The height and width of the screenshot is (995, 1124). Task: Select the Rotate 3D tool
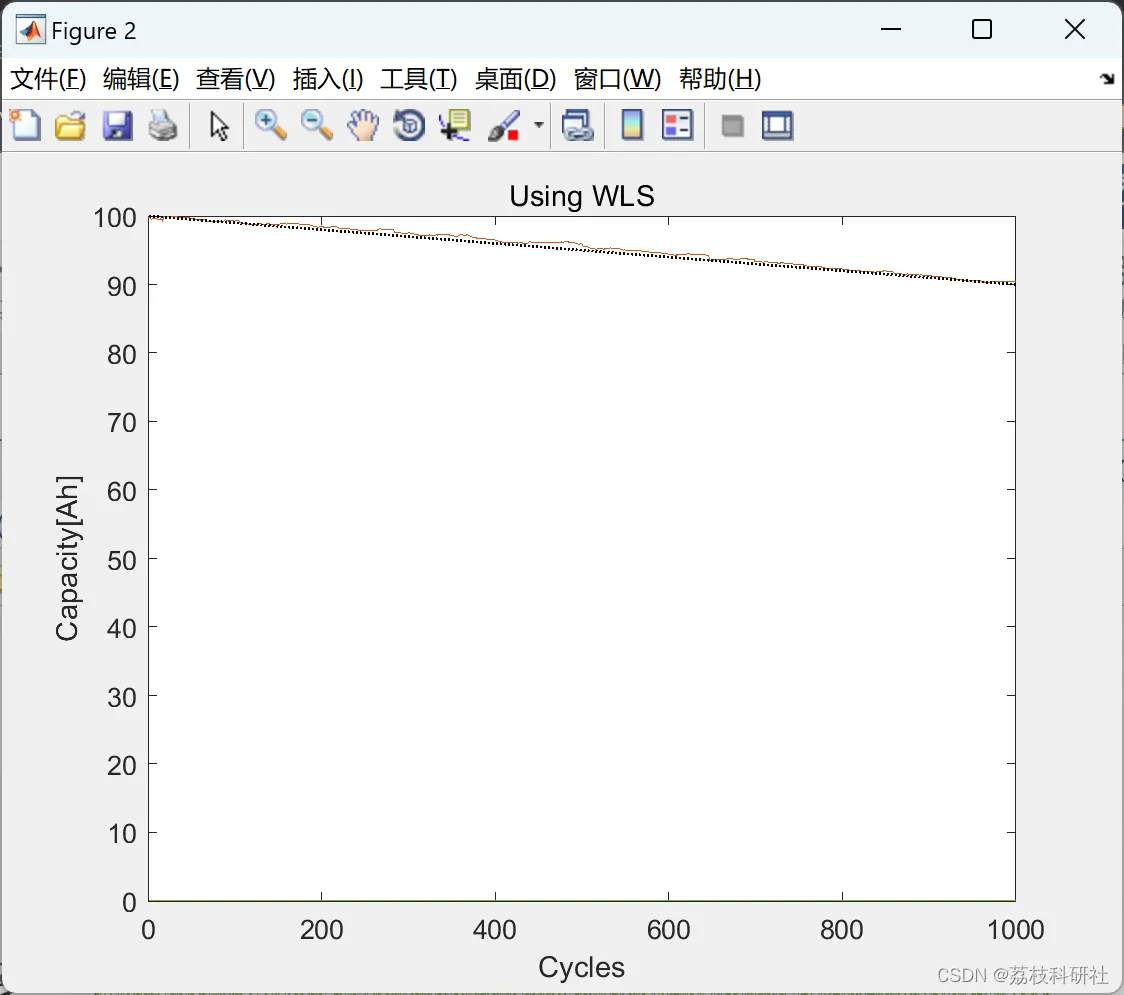tap(409, 125)
